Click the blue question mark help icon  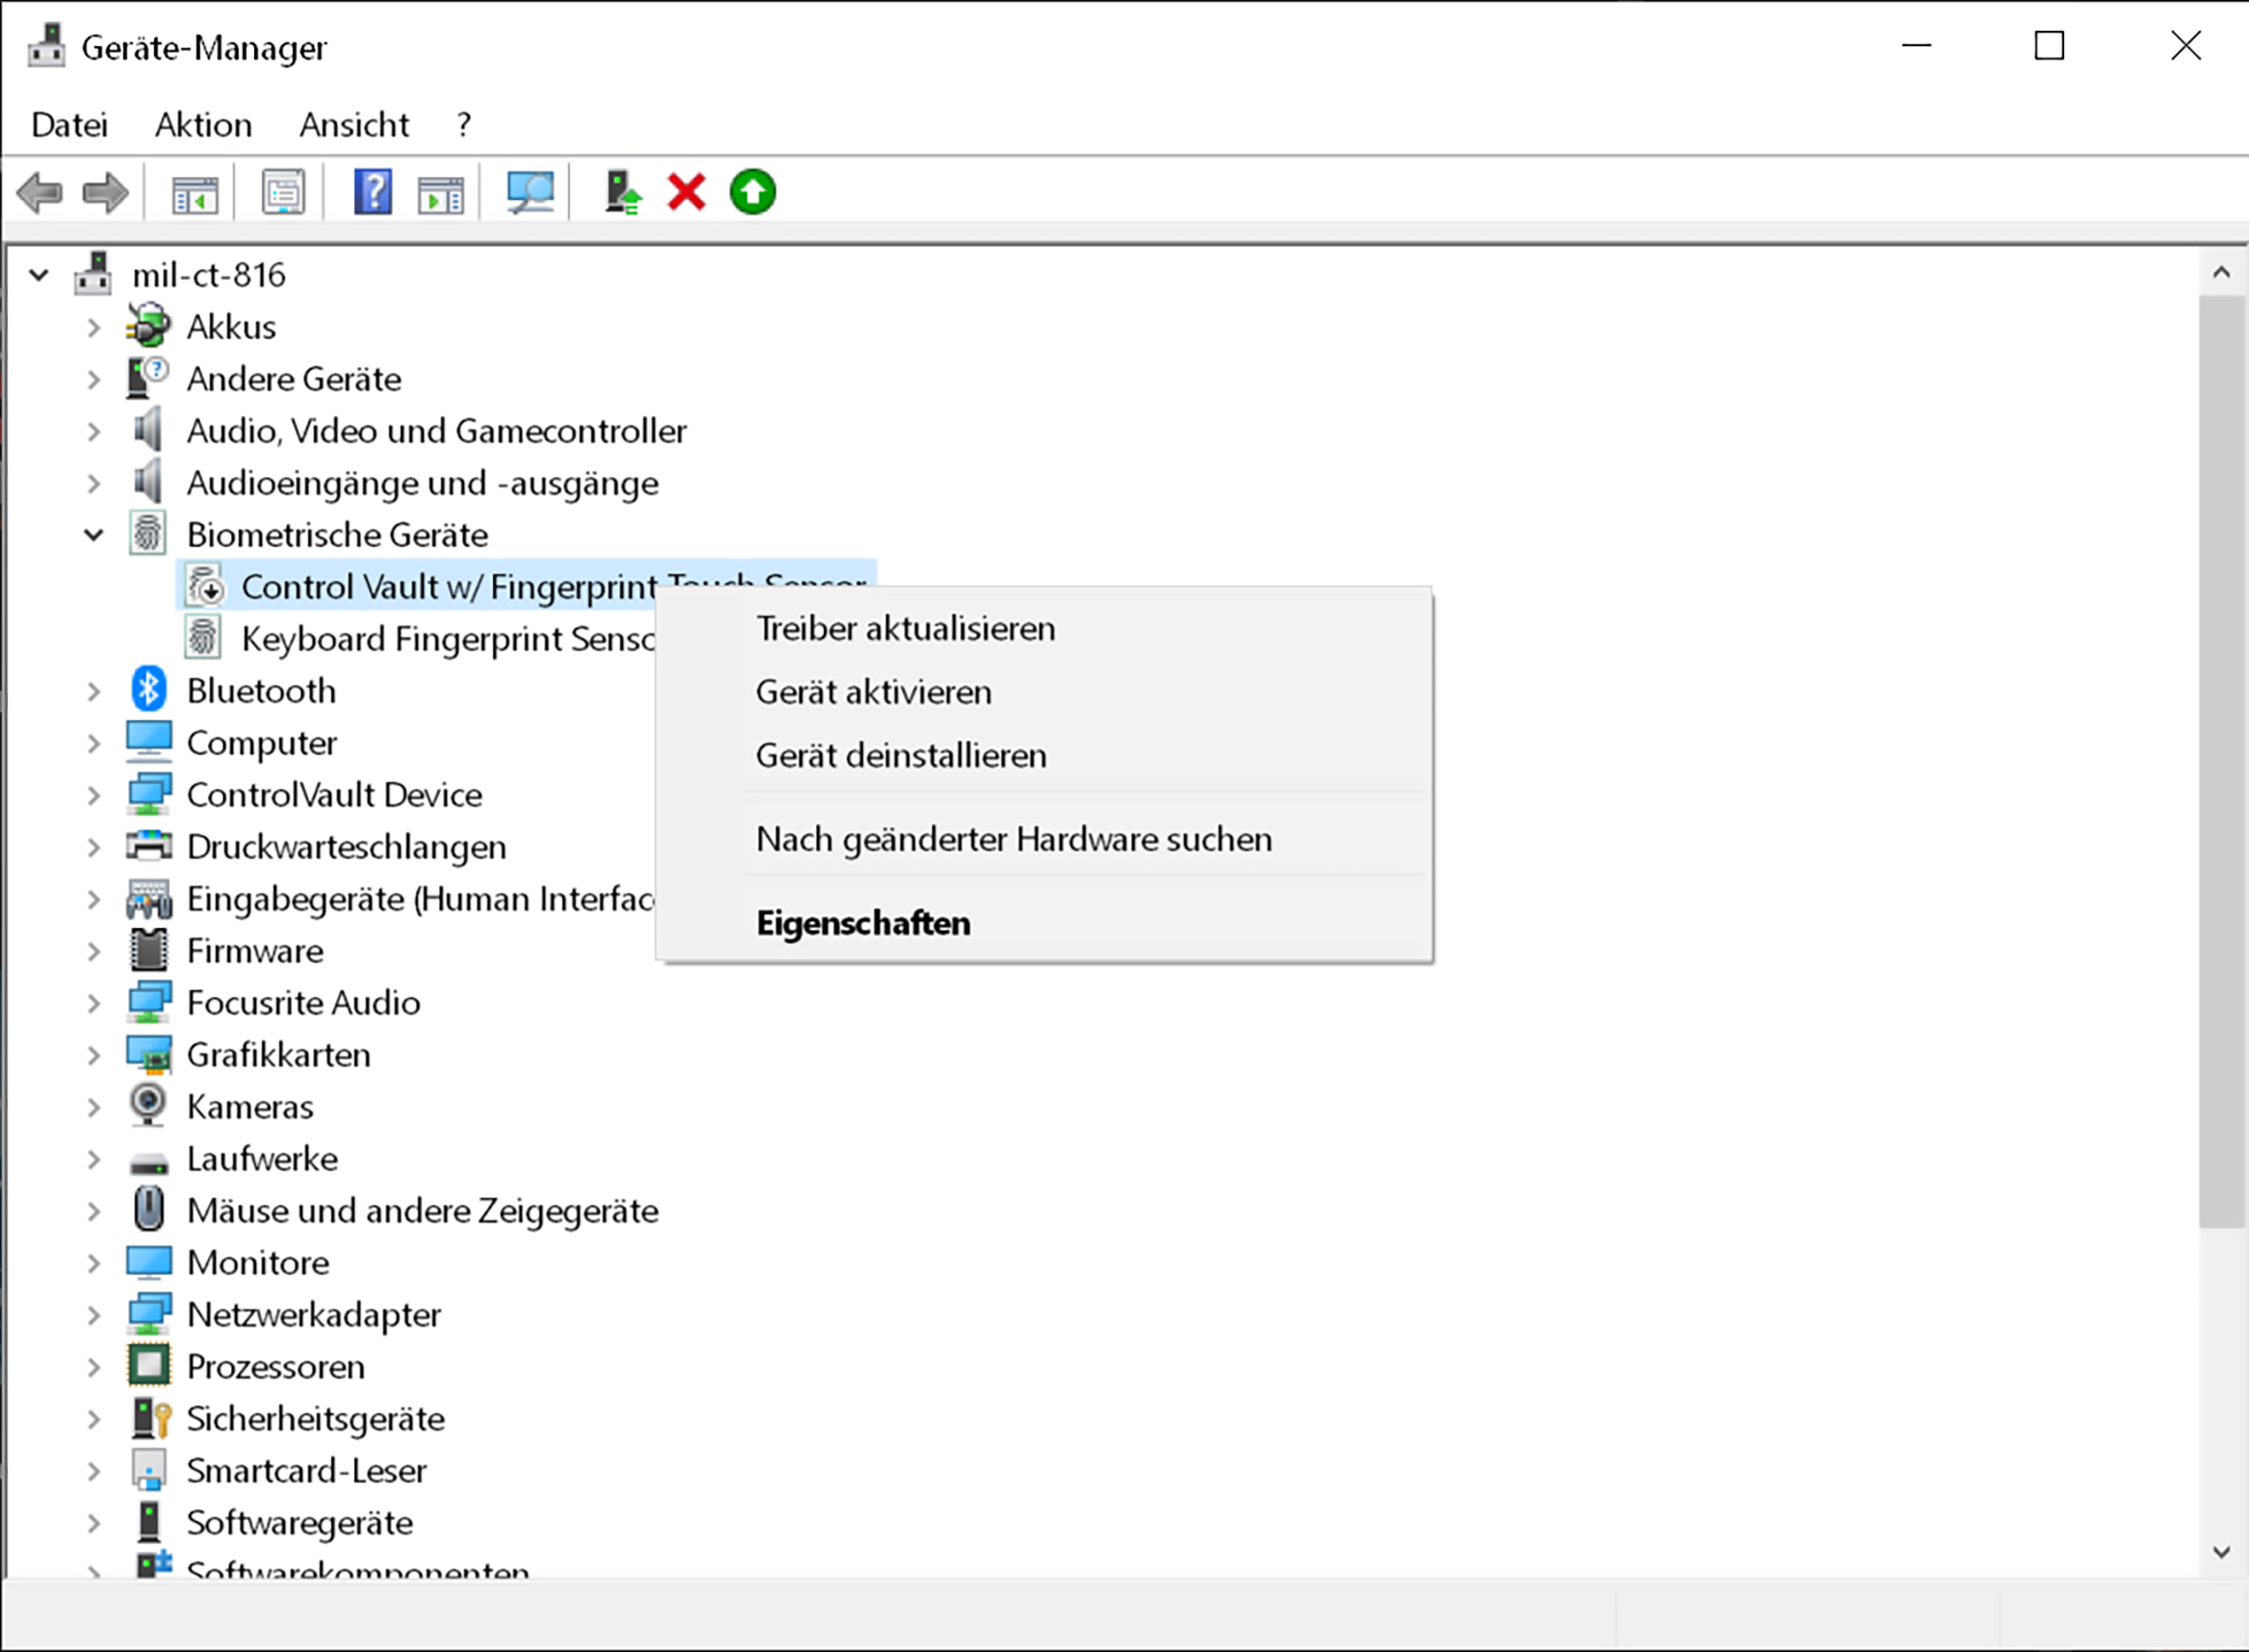372,192
